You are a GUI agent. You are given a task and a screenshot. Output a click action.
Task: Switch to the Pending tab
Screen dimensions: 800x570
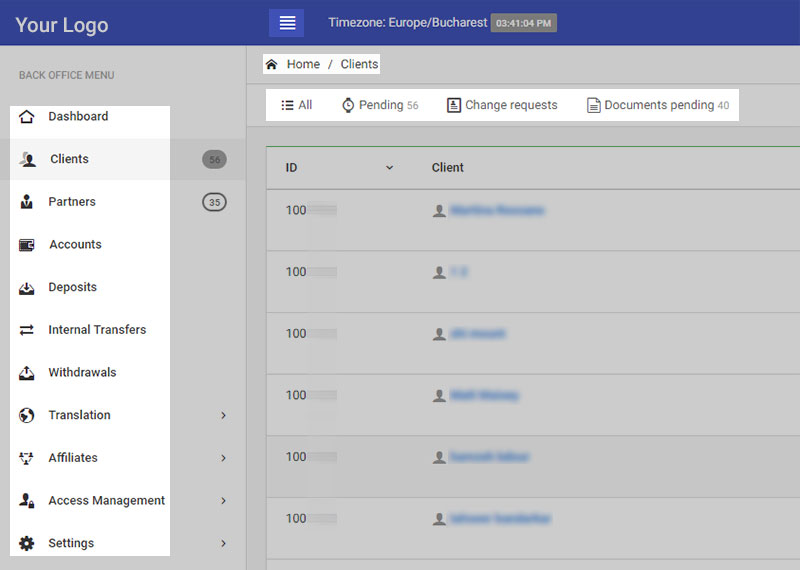380,105
